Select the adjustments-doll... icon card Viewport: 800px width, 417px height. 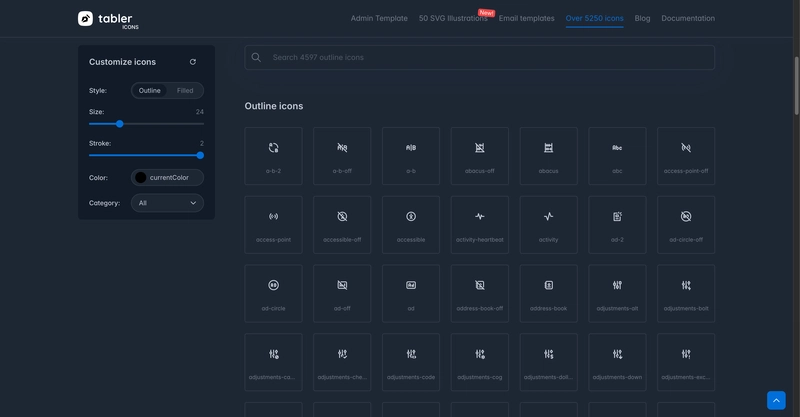click(x=548, y=362)
